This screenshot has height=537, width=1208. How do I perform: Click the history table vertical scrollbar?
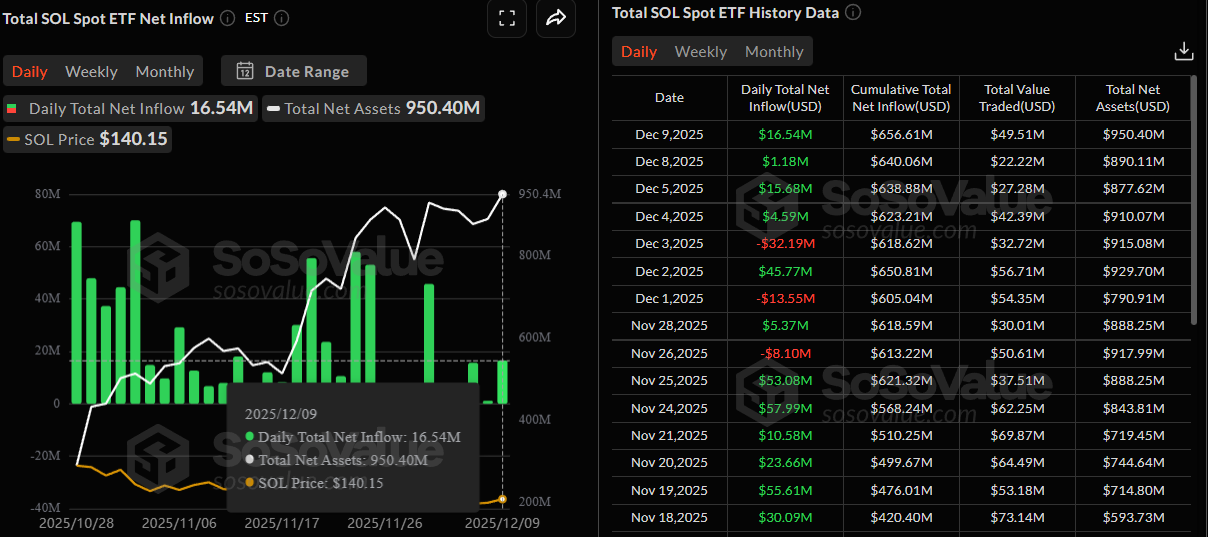1194,200
